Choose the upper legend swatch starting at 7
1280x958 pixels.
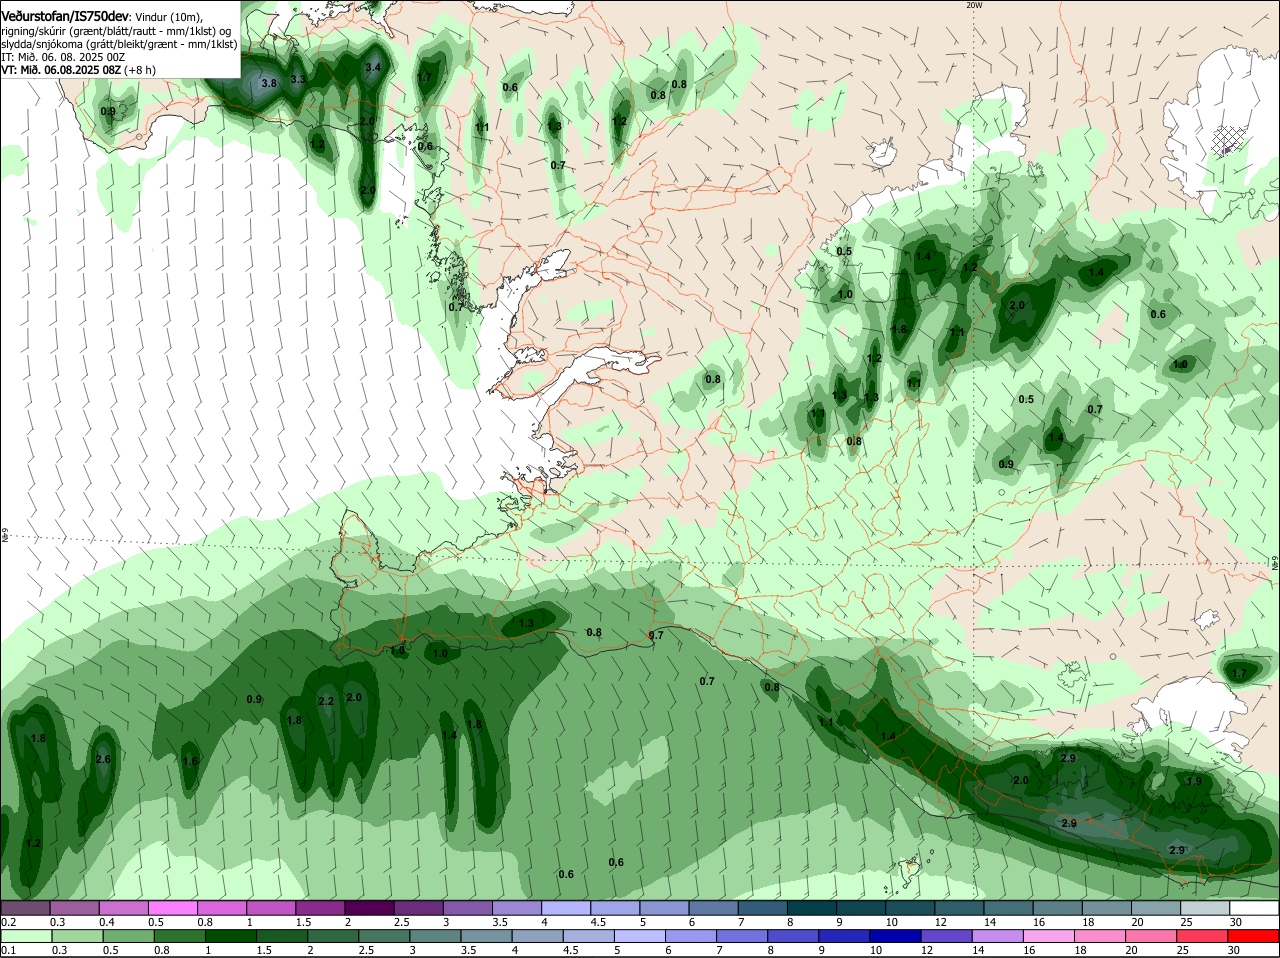tap(764, 908)
